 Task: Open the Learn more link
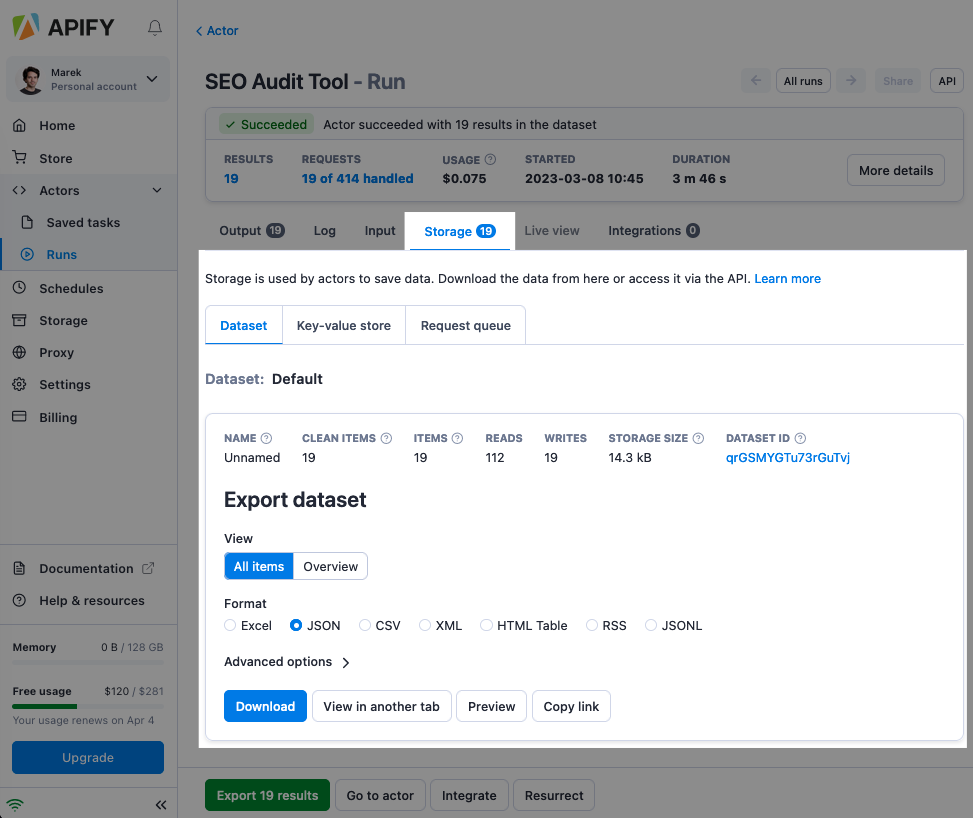point(787,279)
